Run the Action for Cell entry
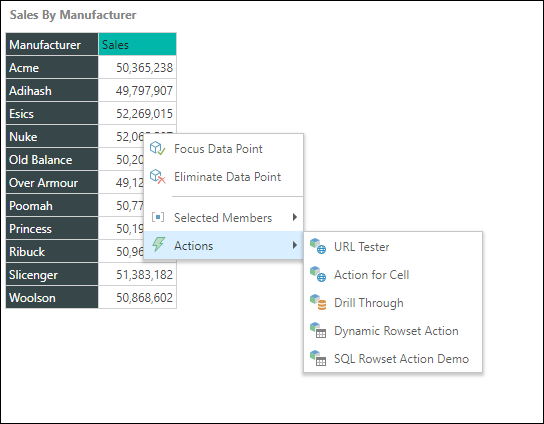The width and height of the screenshot is (544, 424). pos(393,275)
